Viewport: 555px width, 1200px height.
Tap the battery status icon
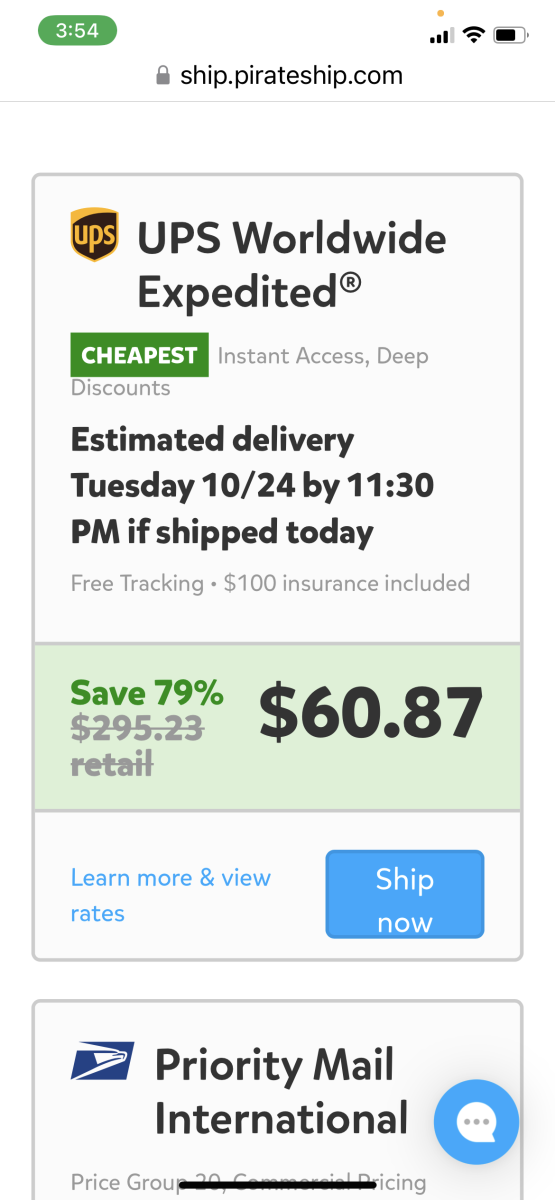[x=511, y=35]
